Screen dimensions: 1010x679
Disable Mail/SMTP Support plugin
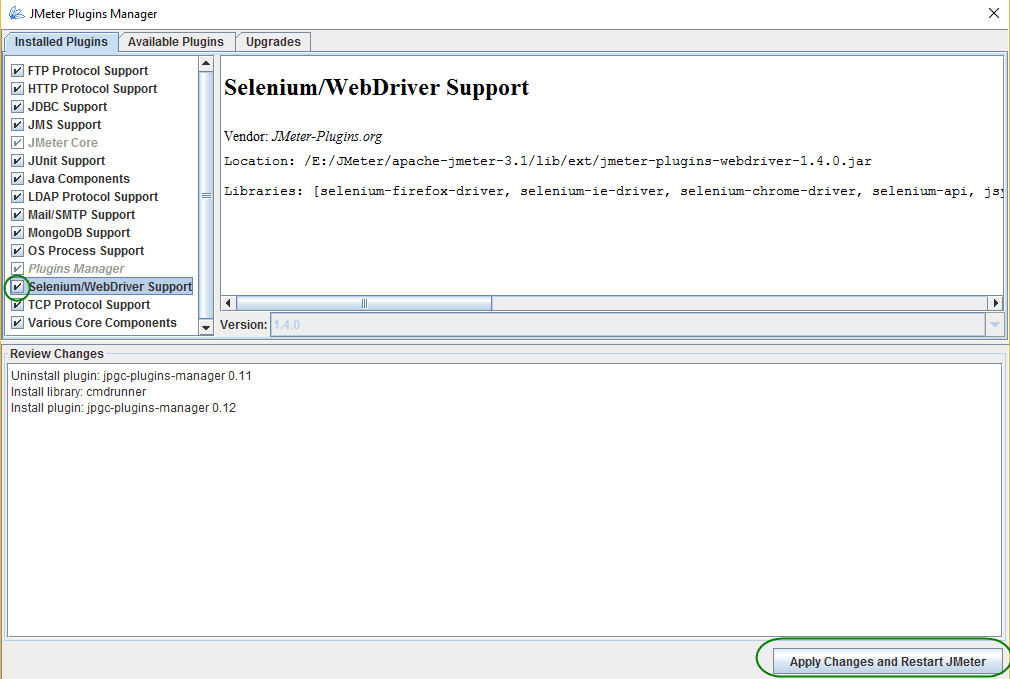(x=17, y=214)
